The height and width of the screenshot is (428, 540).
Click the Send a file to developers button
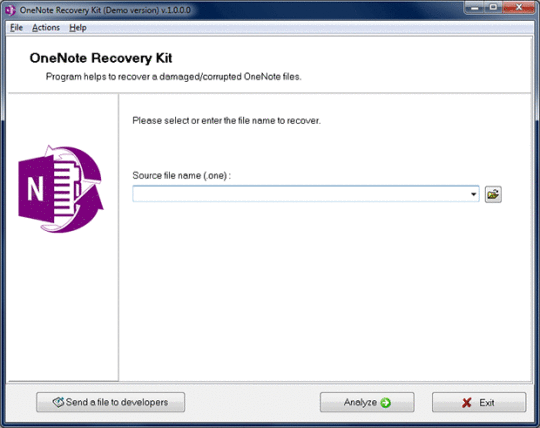click(111, 402)
